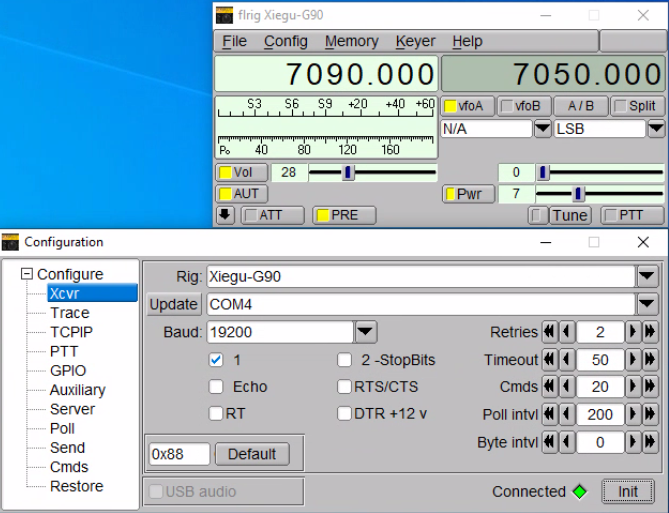This screenshot has height=513, width=669.
Task: Increase Retries by one step
Action: [633, 332]
